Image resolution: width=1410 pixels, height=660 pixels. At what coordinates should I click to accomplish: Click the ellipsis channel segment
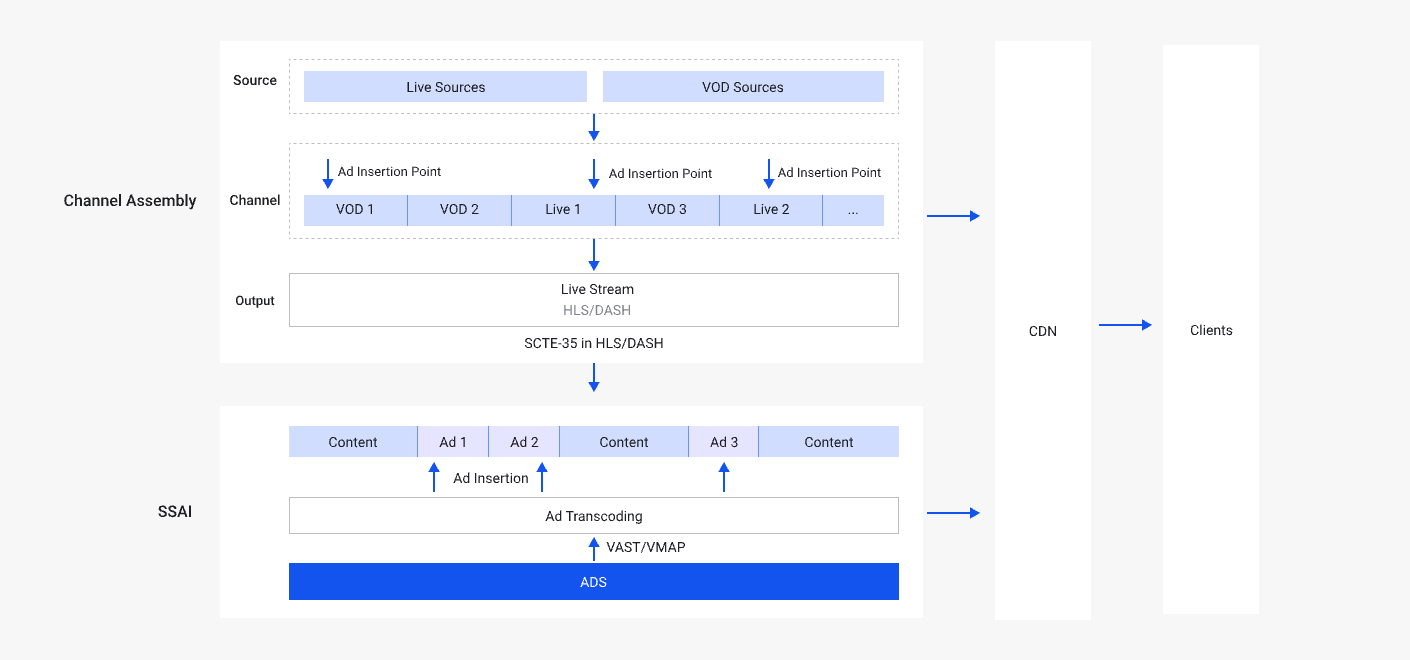(x=853, y=210)
